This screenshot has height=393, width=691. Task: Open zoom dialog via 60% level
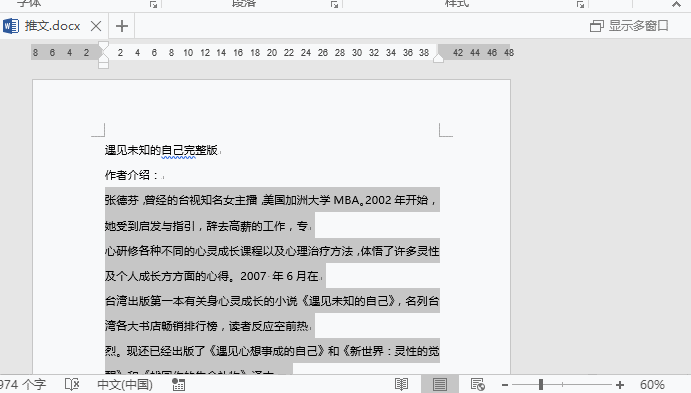point(652,385)
